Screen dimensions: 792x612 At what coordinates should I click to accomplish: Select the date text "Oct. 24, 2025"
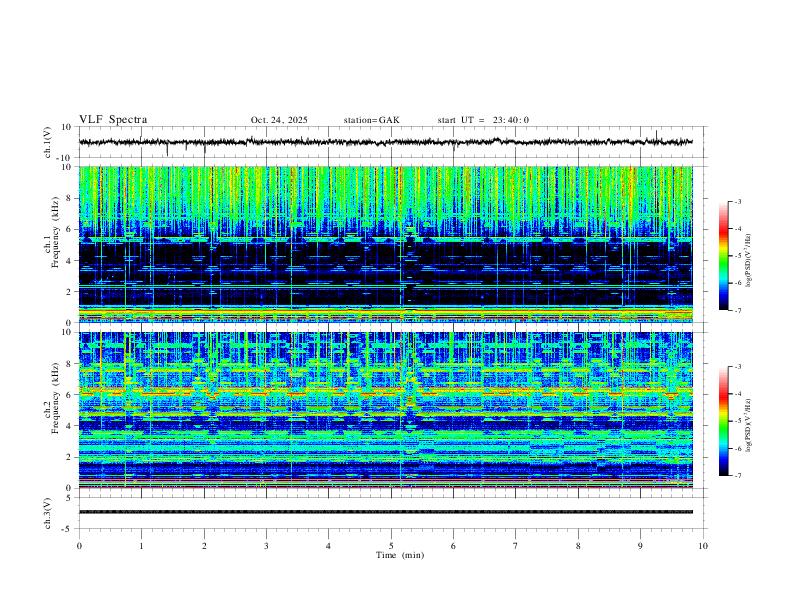click(279, 120)
